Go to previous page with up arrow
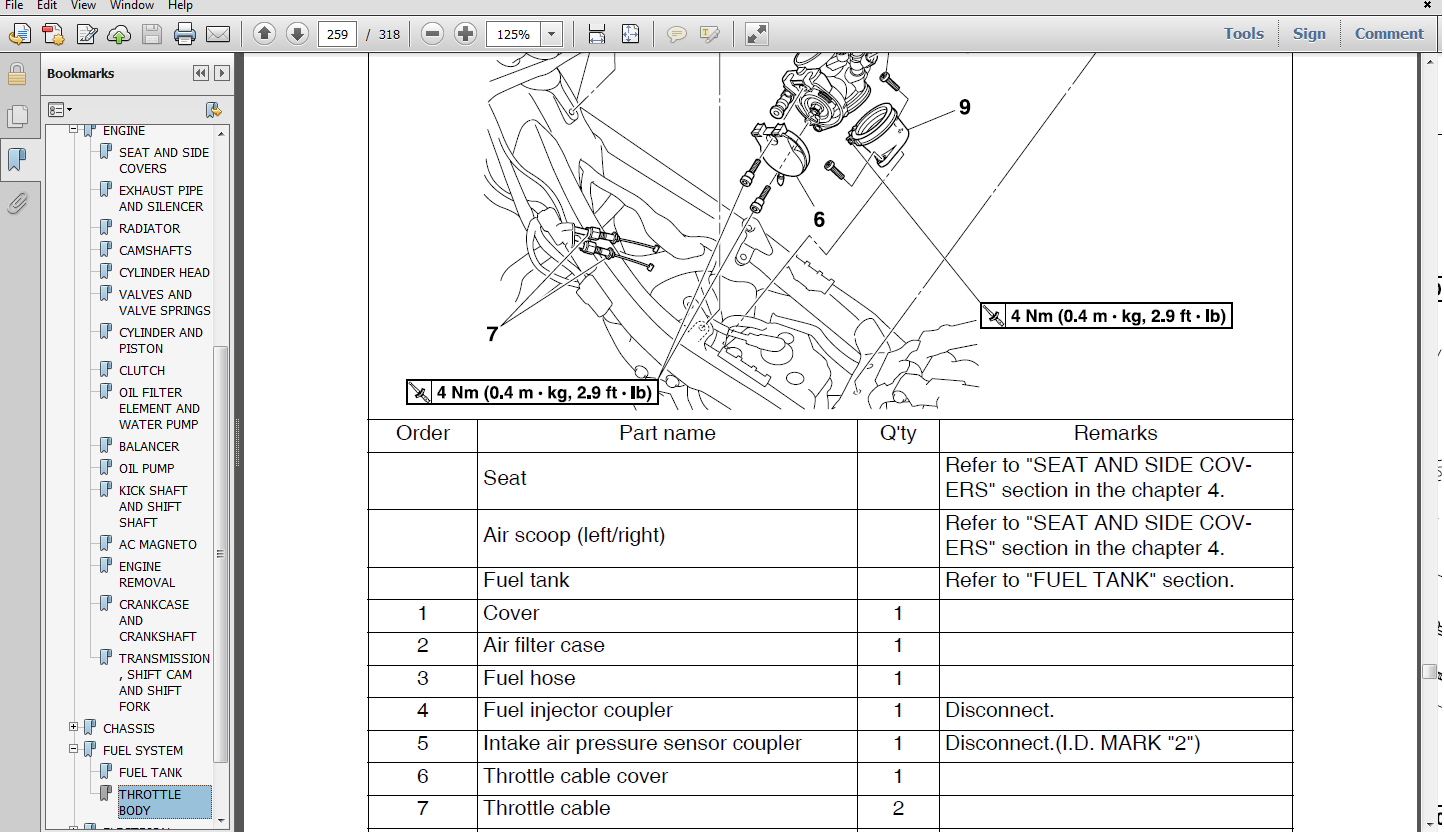The height and width of the screenshot is (832, 1444). click(264, 34)
